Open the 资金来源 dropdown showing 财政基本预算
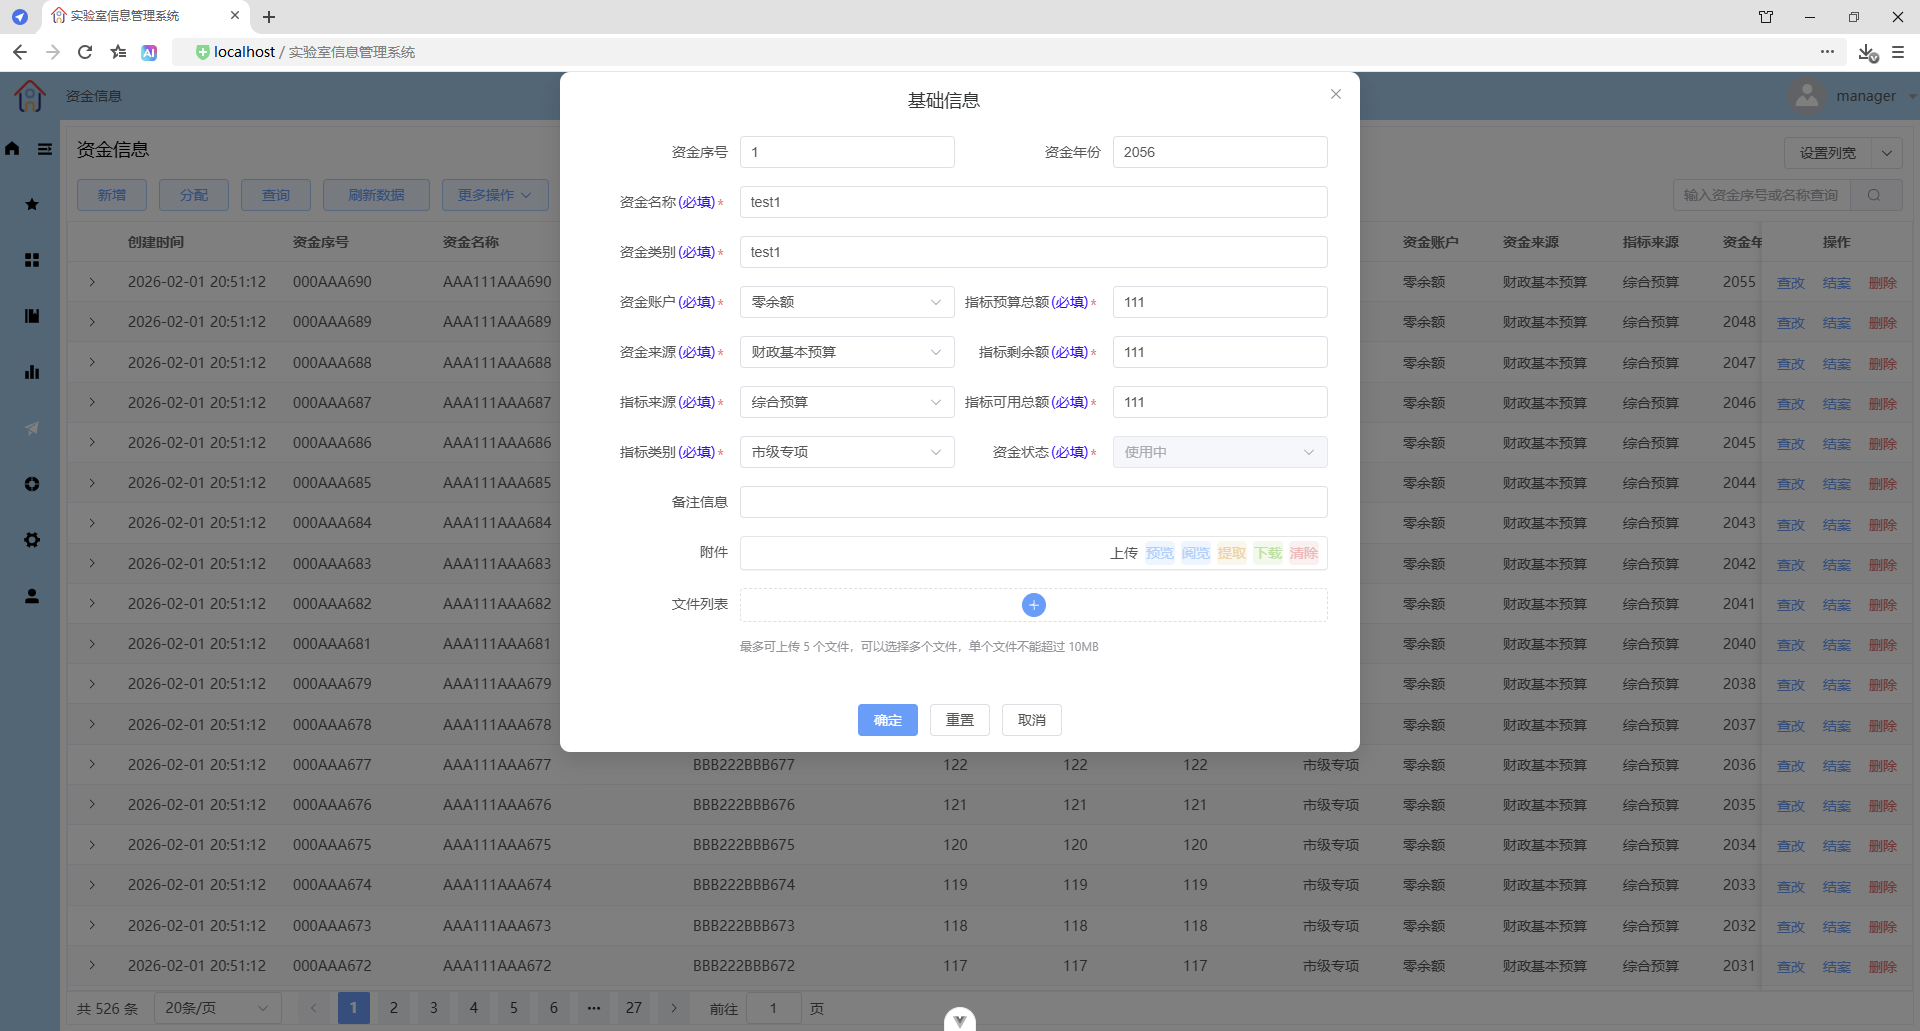The image size is (1920, 1031). click(847, 352)
